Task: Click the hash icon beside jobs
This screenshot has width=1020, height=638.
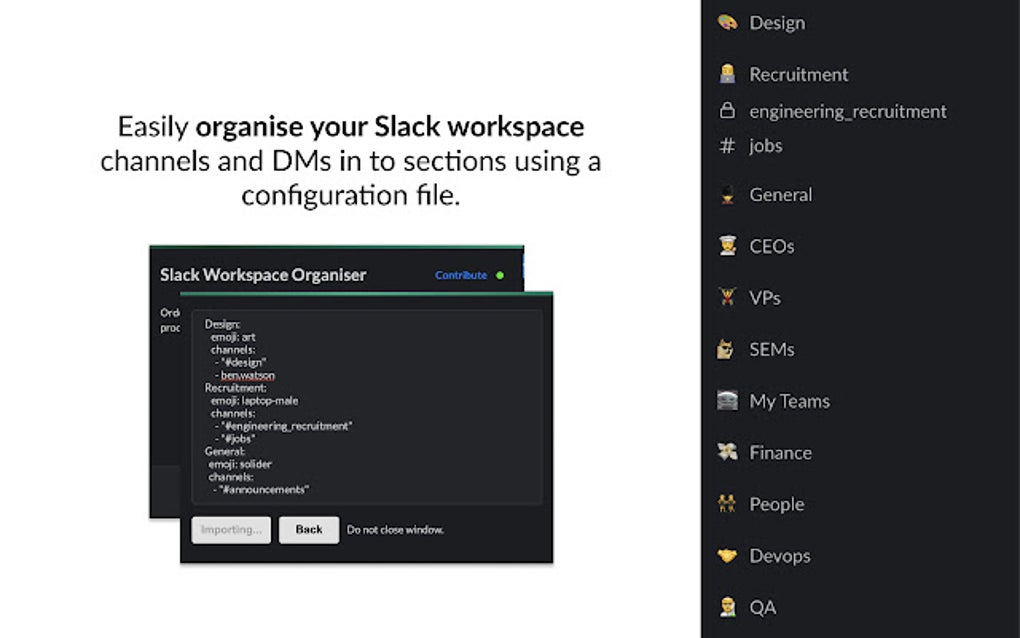Action: pyautogui.click(x=727, y=146)
